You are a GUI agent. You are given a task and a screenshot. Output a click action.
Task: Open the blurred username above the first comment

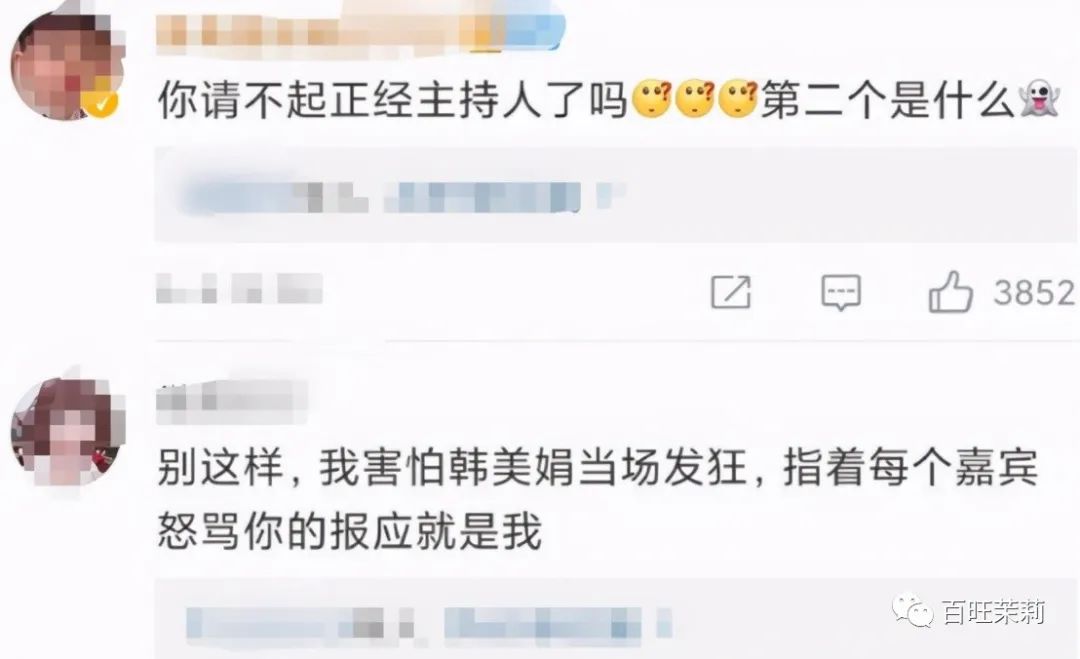click(360, 29)
